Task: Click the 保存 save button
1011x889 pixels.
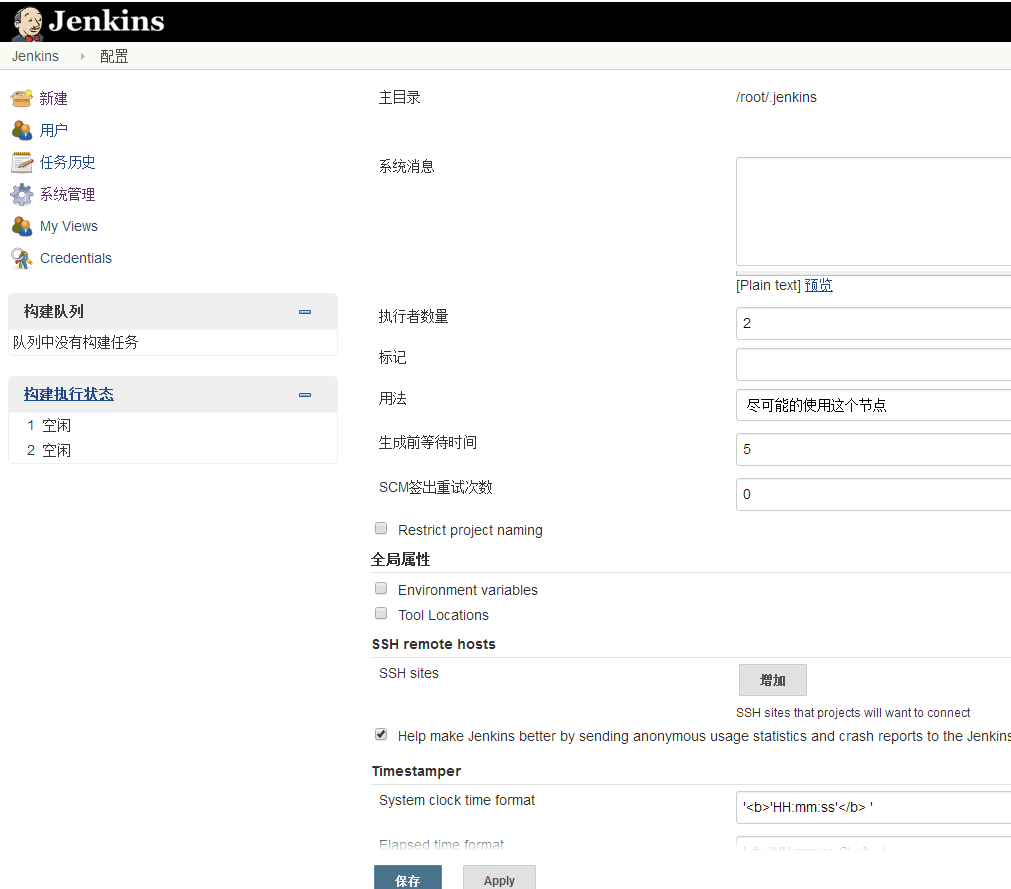Action: pyautogui.click(x=407, y=878)
